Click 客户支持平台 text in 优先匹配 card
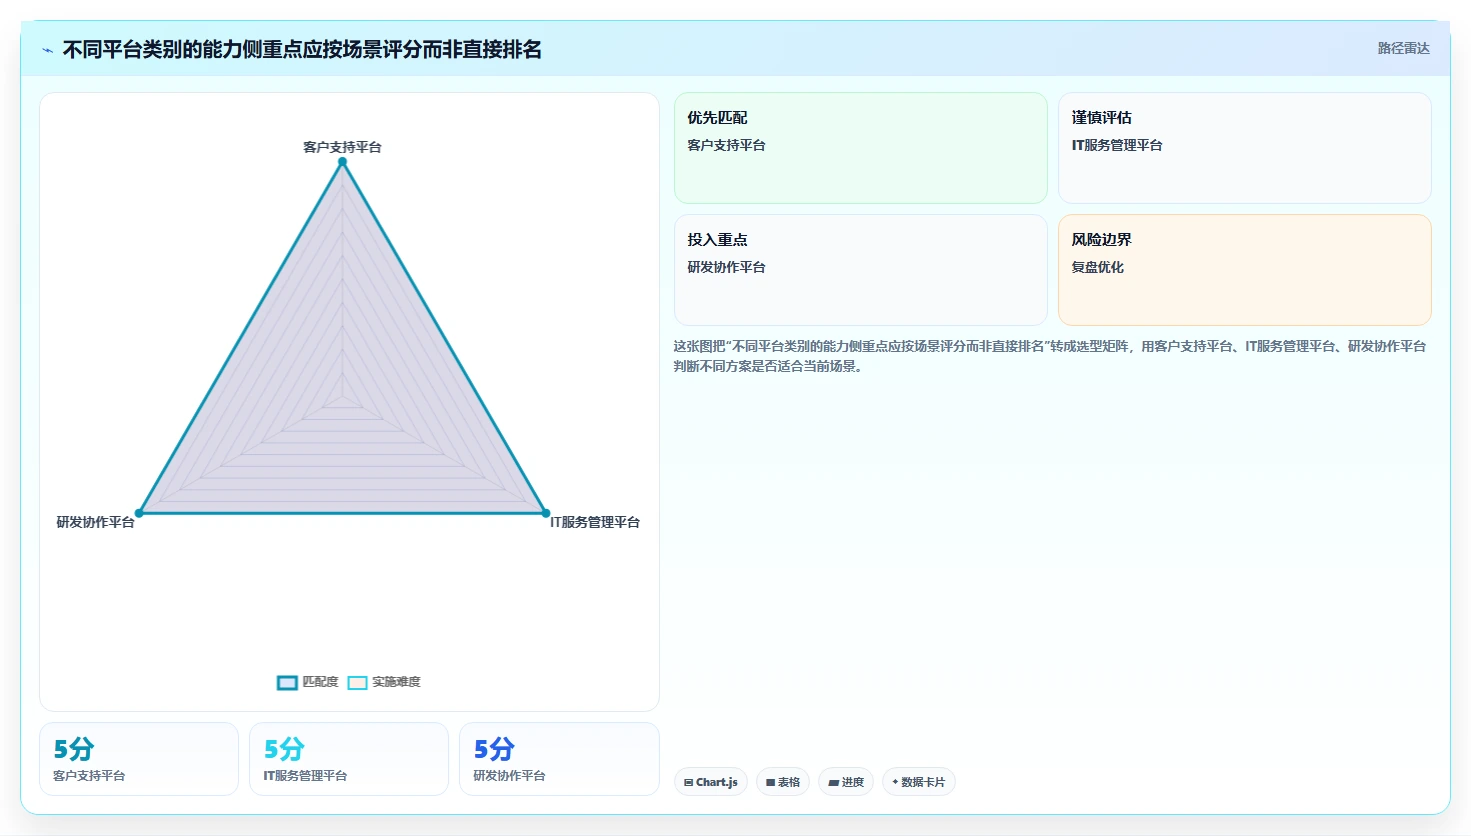 tap(727, 145)
